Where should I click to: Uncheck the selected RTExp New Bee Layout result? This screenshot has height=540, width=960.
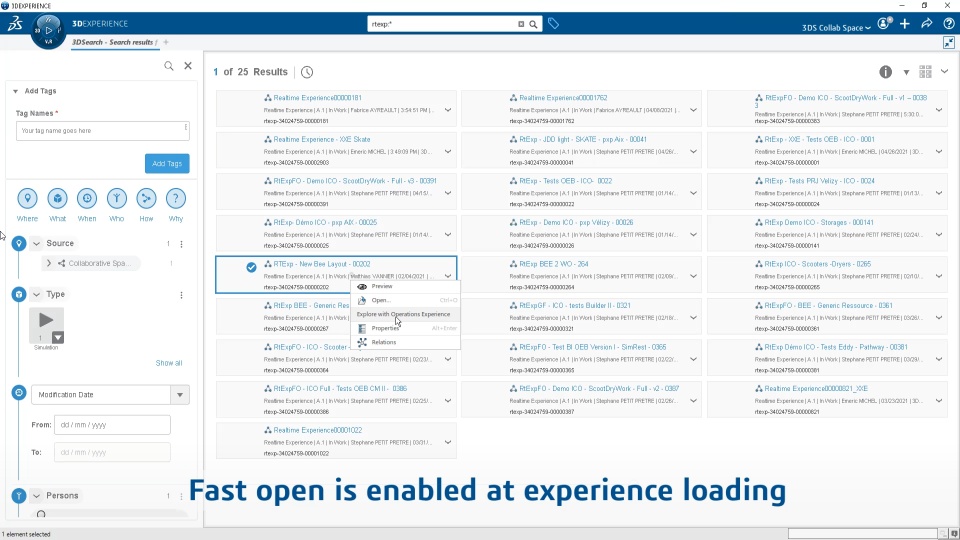[251, 267]
